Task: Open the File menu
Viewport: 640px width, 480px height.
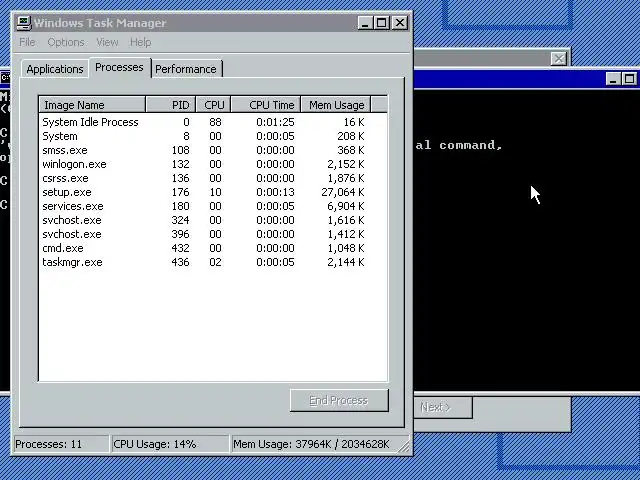Action: 27,42
